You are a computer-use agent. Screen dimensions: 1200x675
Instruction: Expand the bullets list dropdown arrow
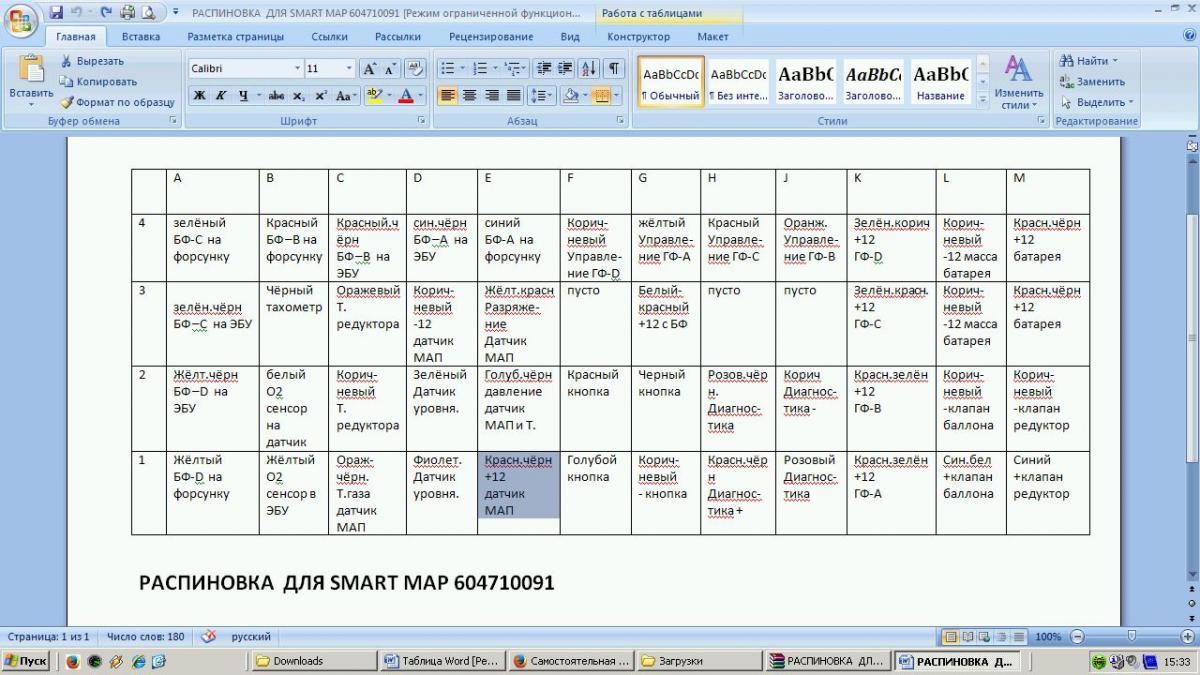pyautogui.click(x=462, y=69)
